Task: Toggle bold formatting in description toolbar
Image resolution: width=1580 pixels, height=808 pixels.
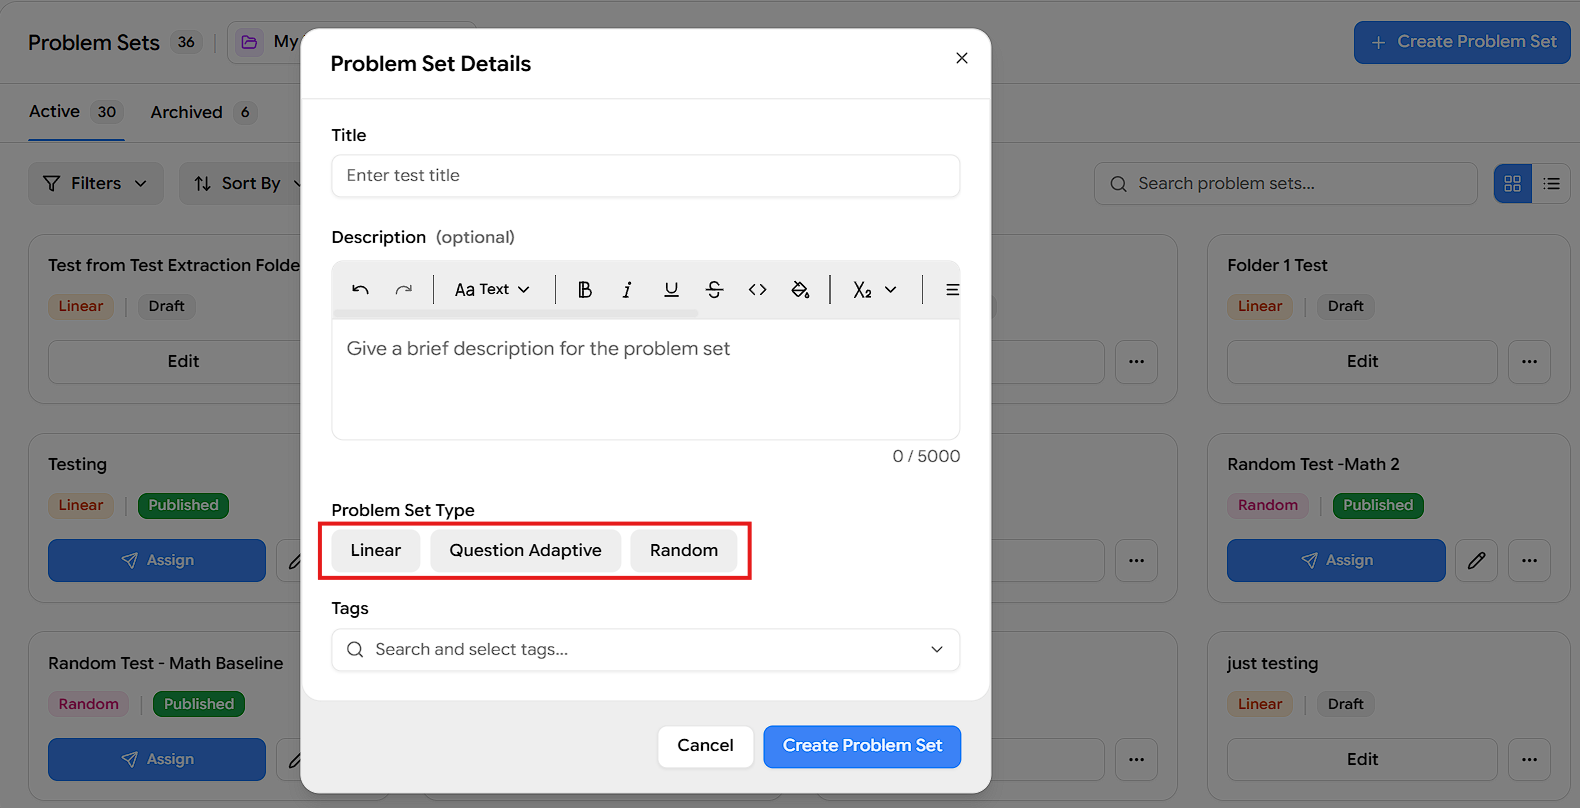Action: pos(585,290)
